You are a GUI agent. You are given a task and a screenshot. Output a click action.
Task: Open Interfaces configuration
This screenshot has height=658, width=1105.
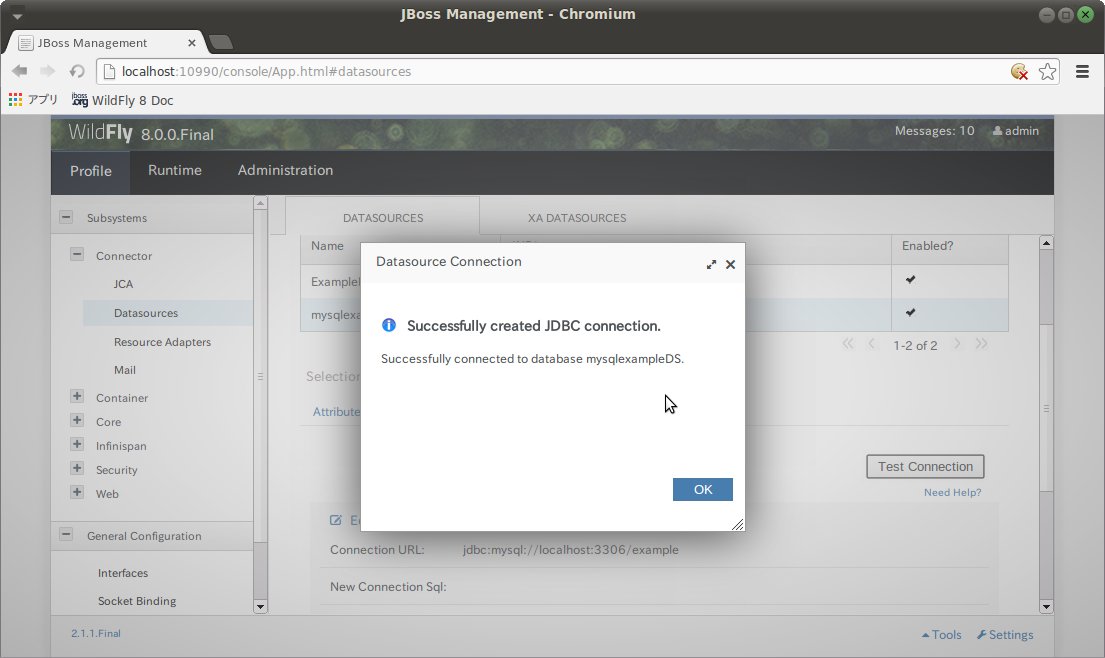point(123,573)
